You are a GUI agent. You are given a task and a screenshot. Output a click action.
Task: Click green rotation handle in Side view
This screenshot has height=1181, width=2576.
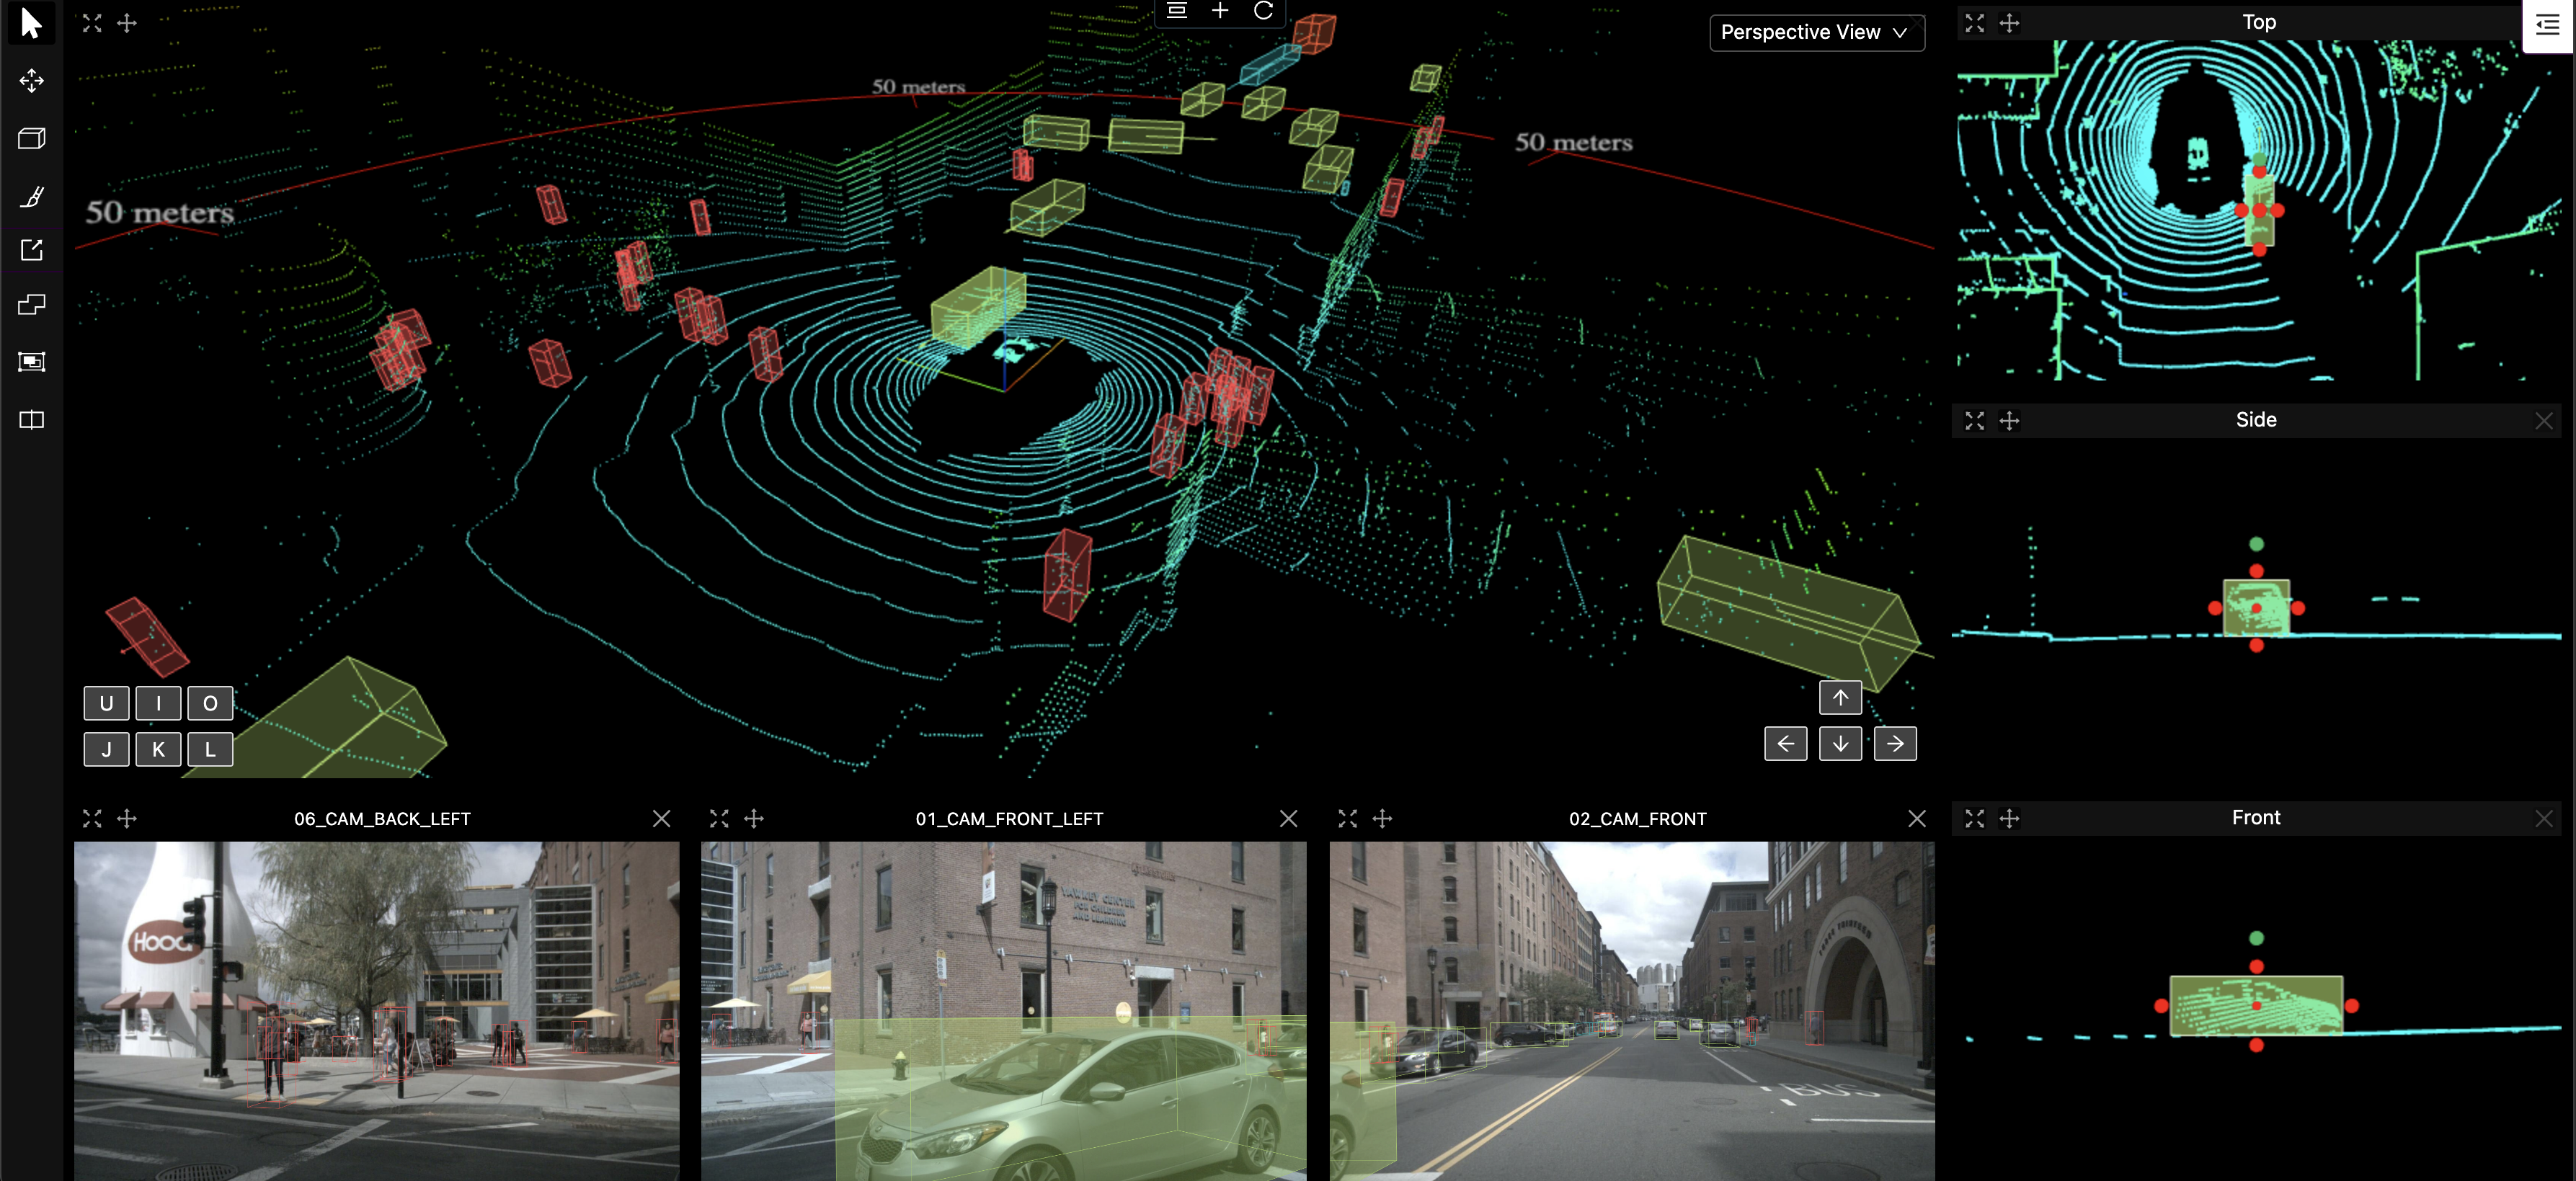tap(2256, 544)
